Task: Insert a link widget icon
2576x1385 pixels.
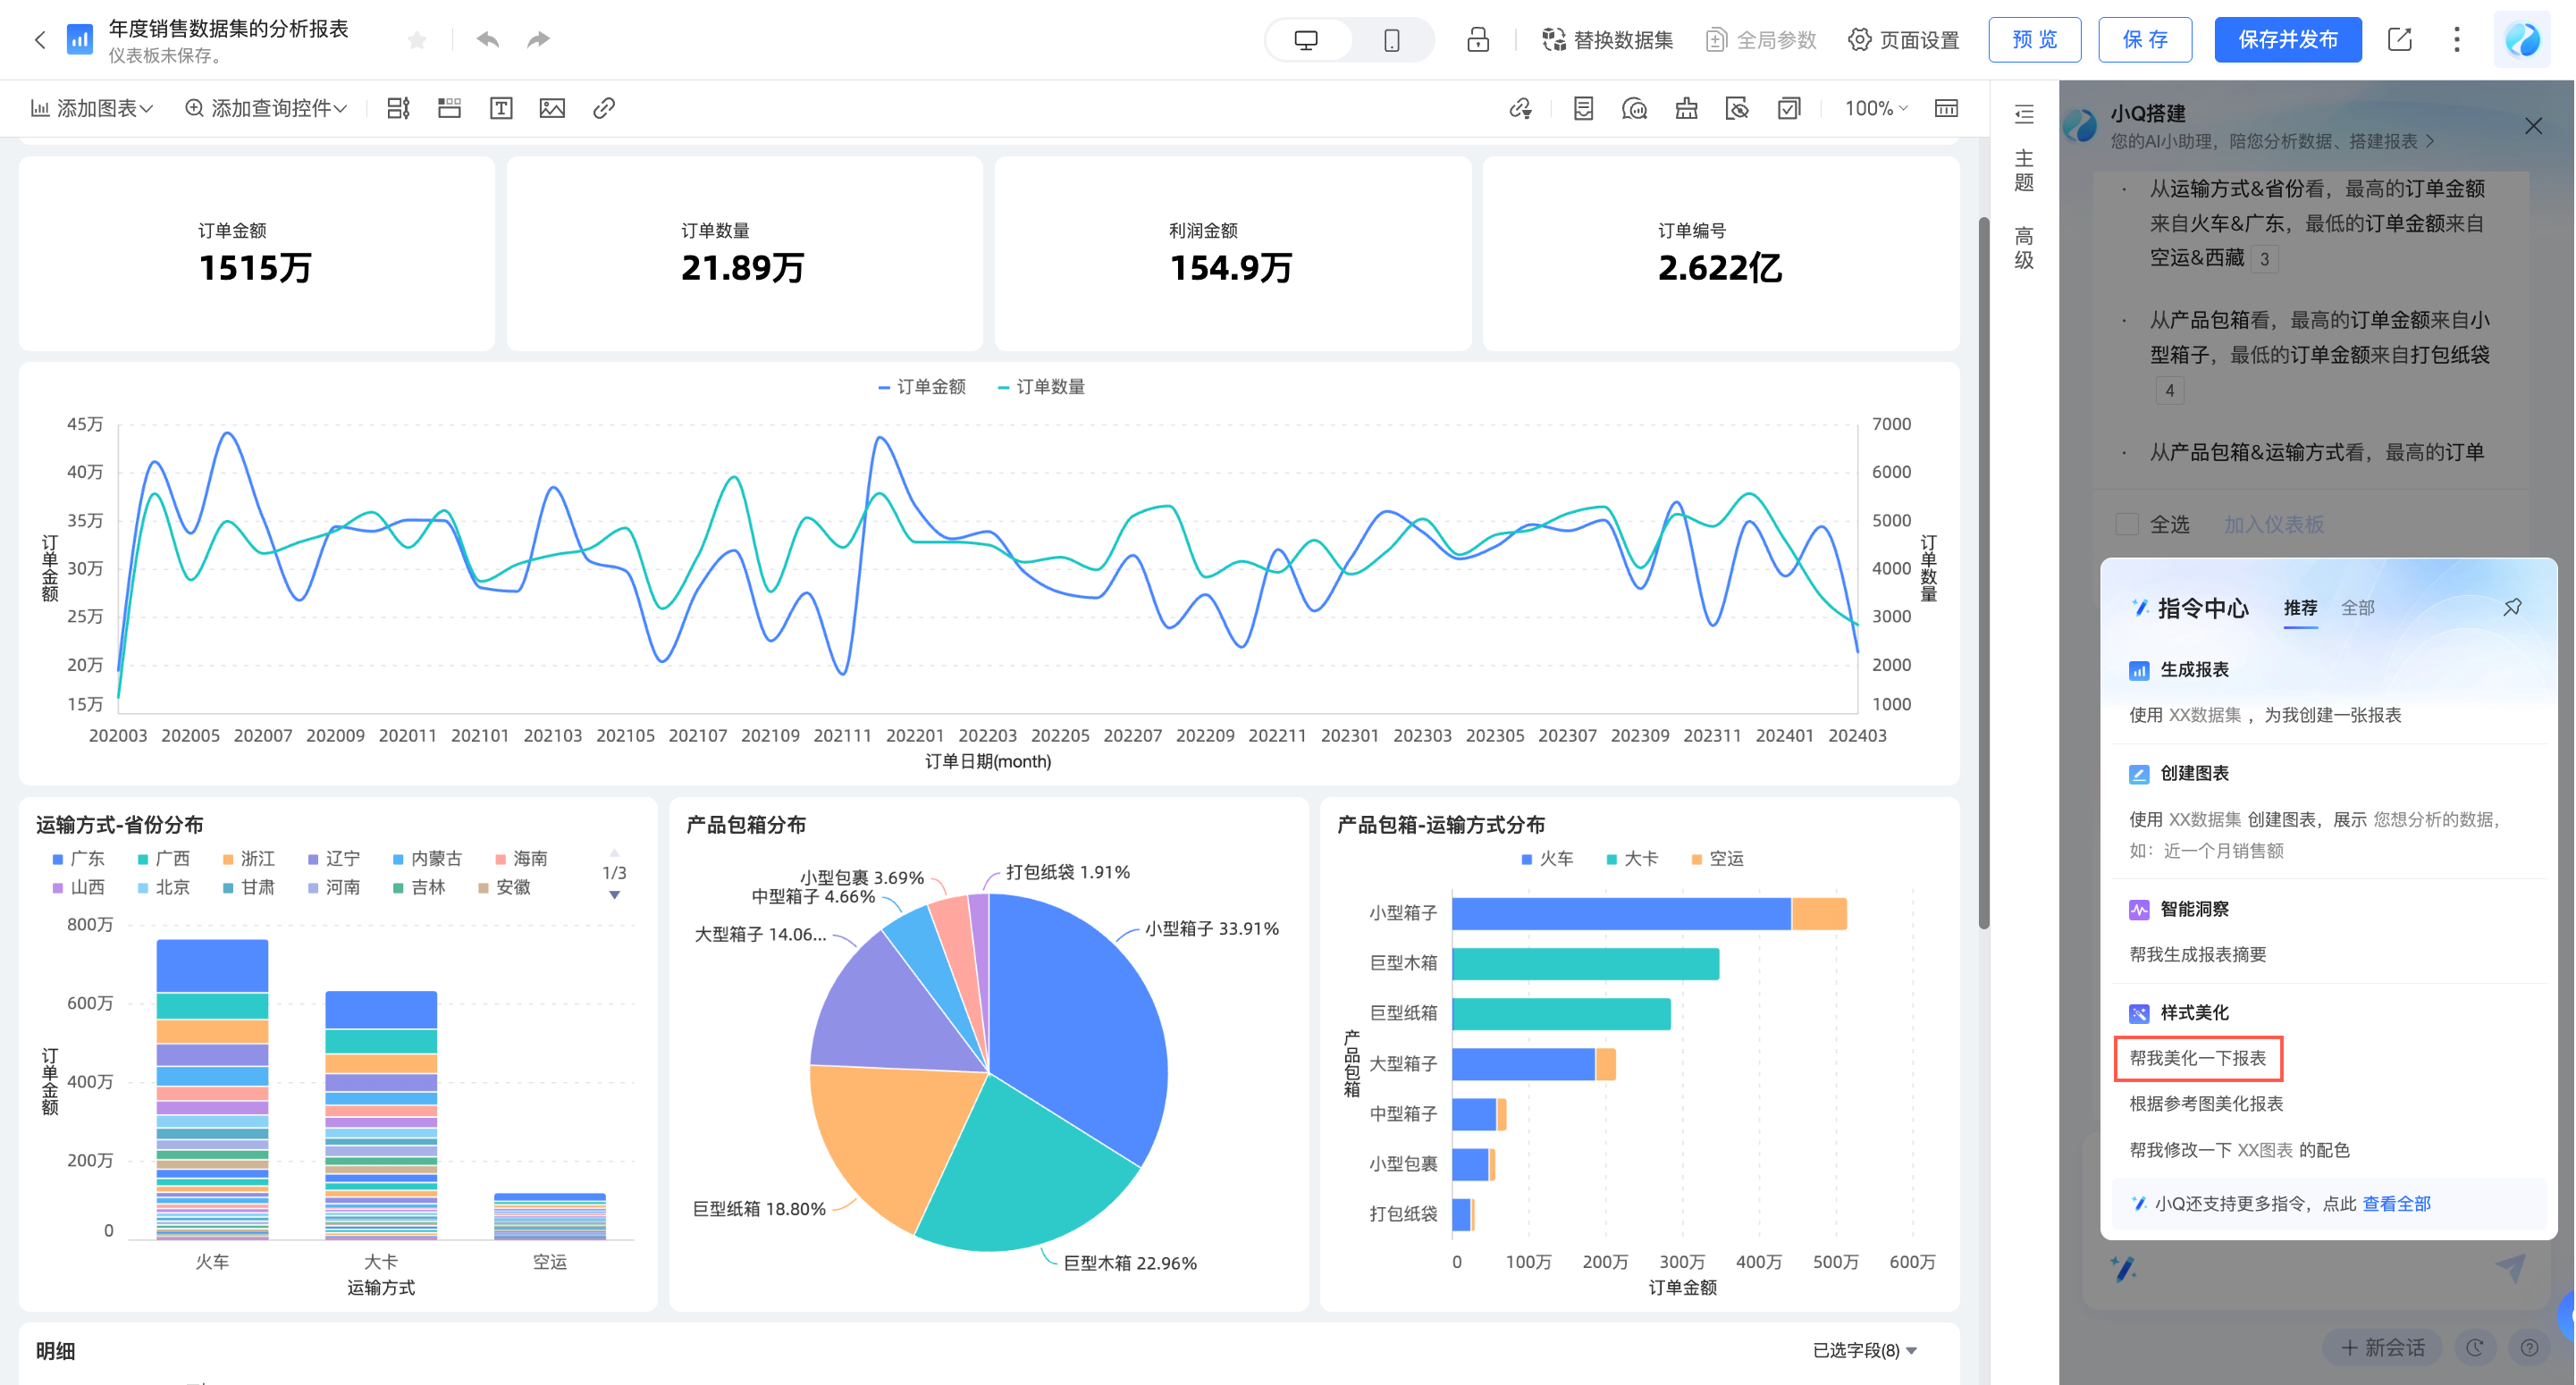Action: tap(603, 108)
